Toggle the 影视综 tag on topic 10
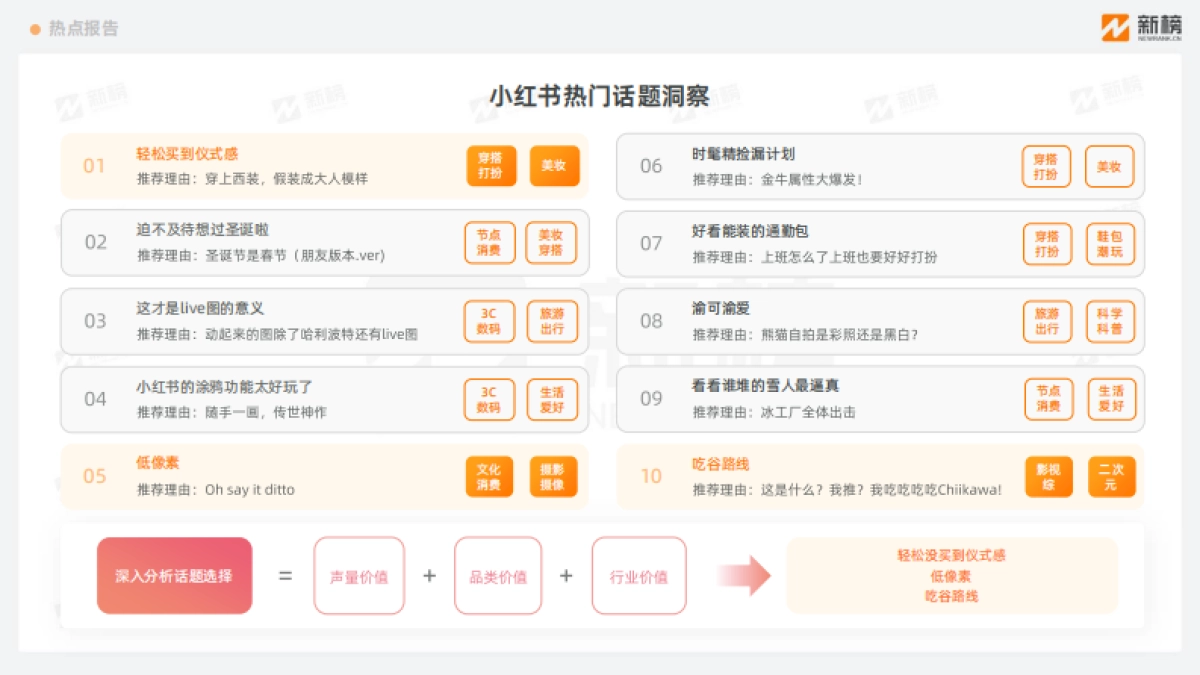Image resolution: width=1200 pixels, height=675 pixels. coord(1048,477)
